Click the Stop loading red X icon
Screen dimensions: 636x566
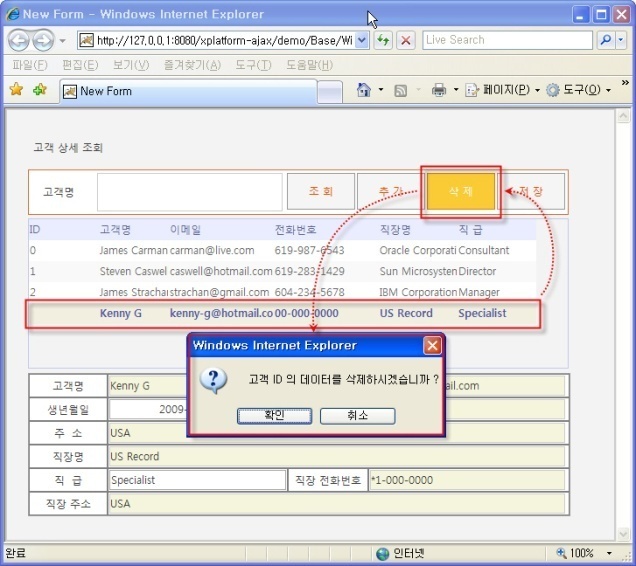406,40
